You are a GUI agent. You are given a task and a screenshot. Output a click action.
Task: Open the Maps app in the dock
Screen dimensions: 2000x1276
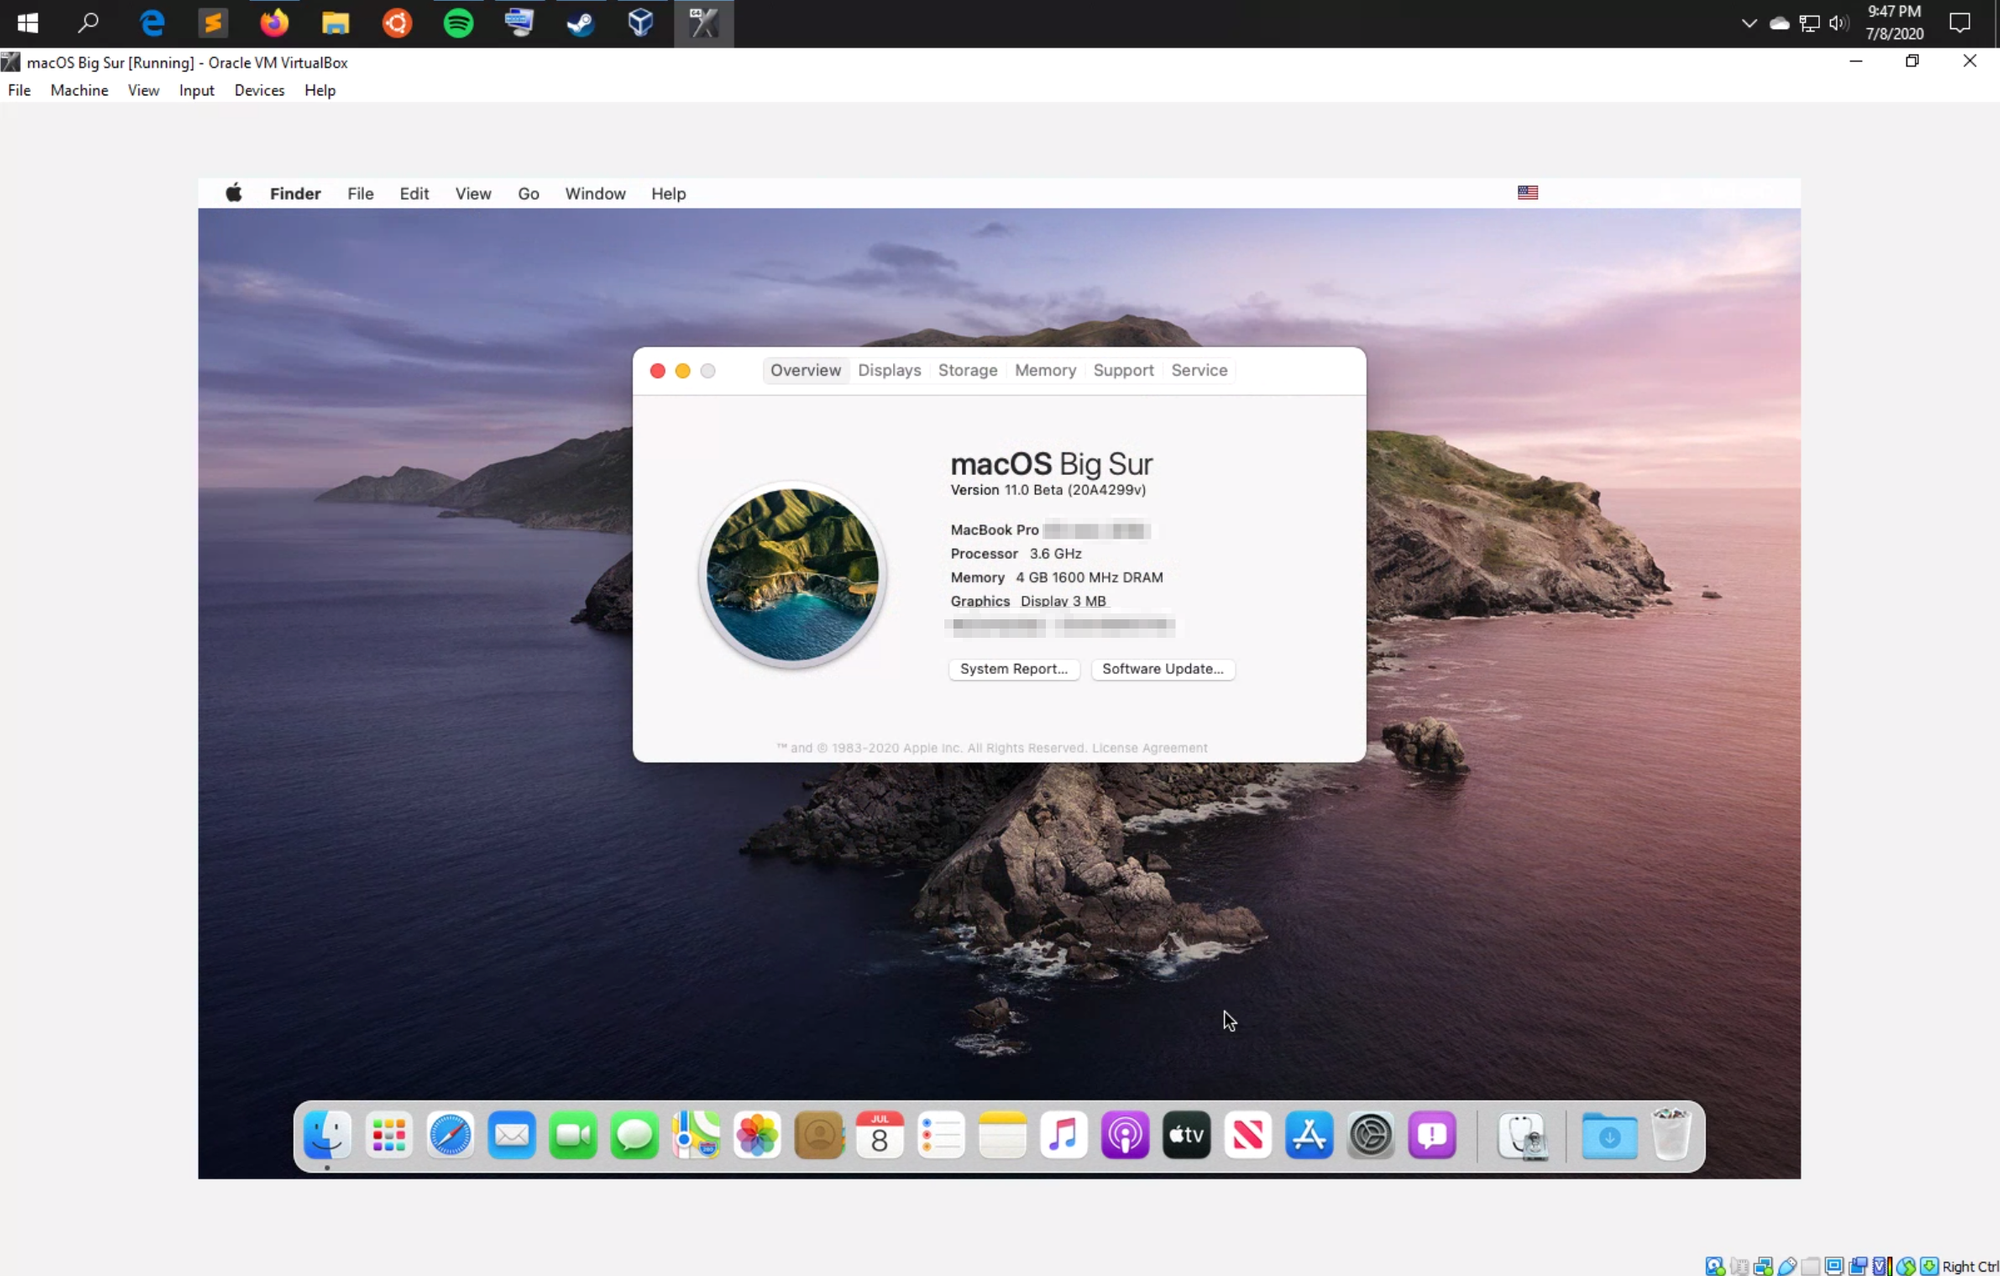point(696,1135)
